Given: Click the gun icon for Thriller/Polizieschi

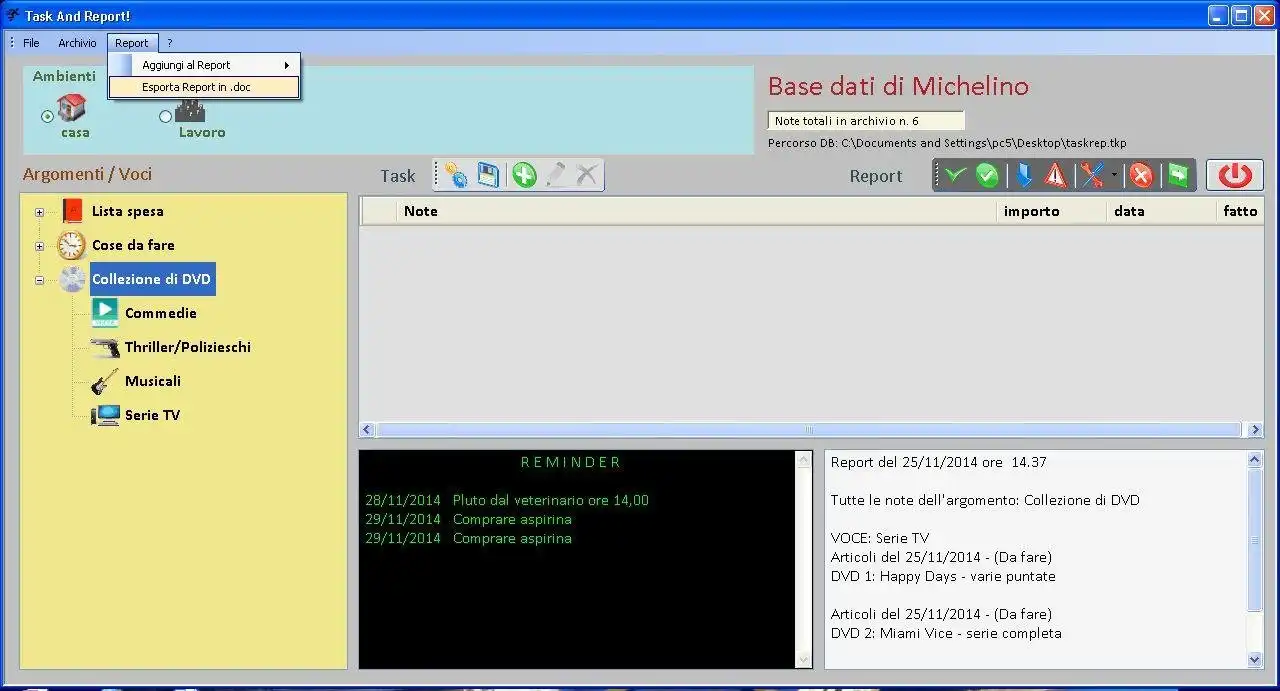Looking at the screenshot, I should pyautogui.click(x=105, y=347).
